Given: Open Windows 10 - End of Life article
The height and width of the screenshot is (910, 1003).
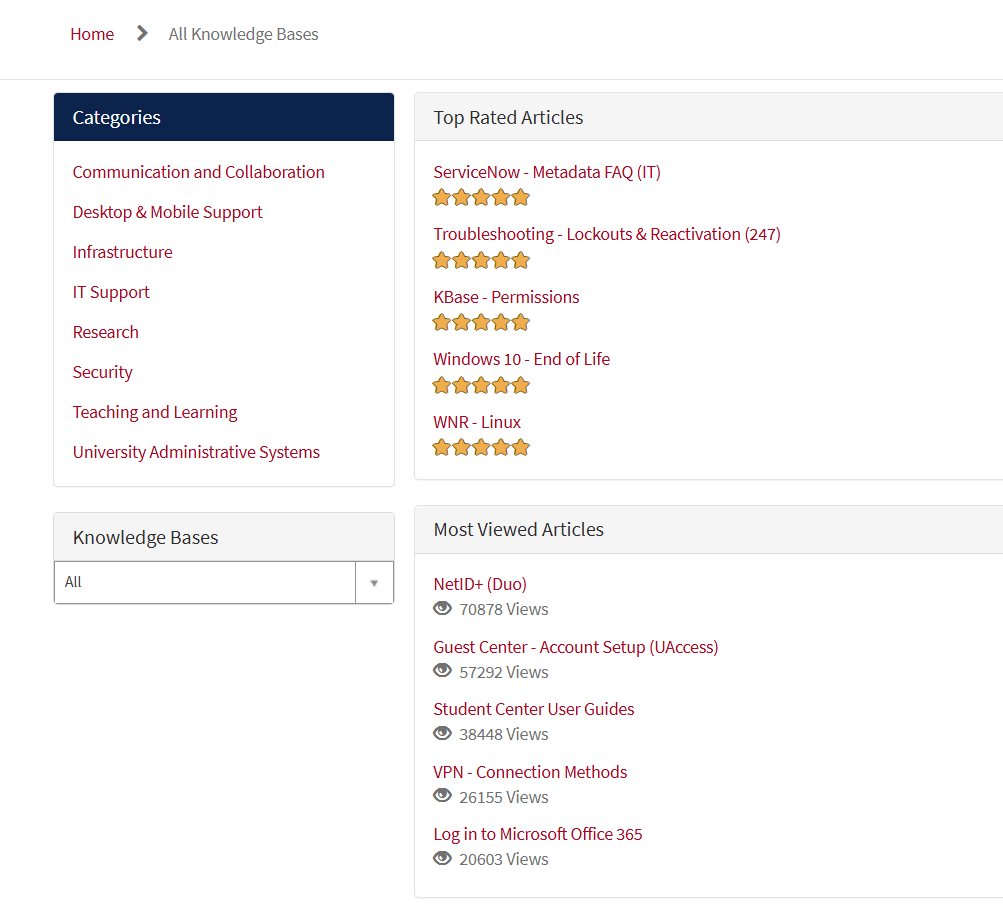Looking at the screenshot, I should pyautogui.click(x=521, y=359).
